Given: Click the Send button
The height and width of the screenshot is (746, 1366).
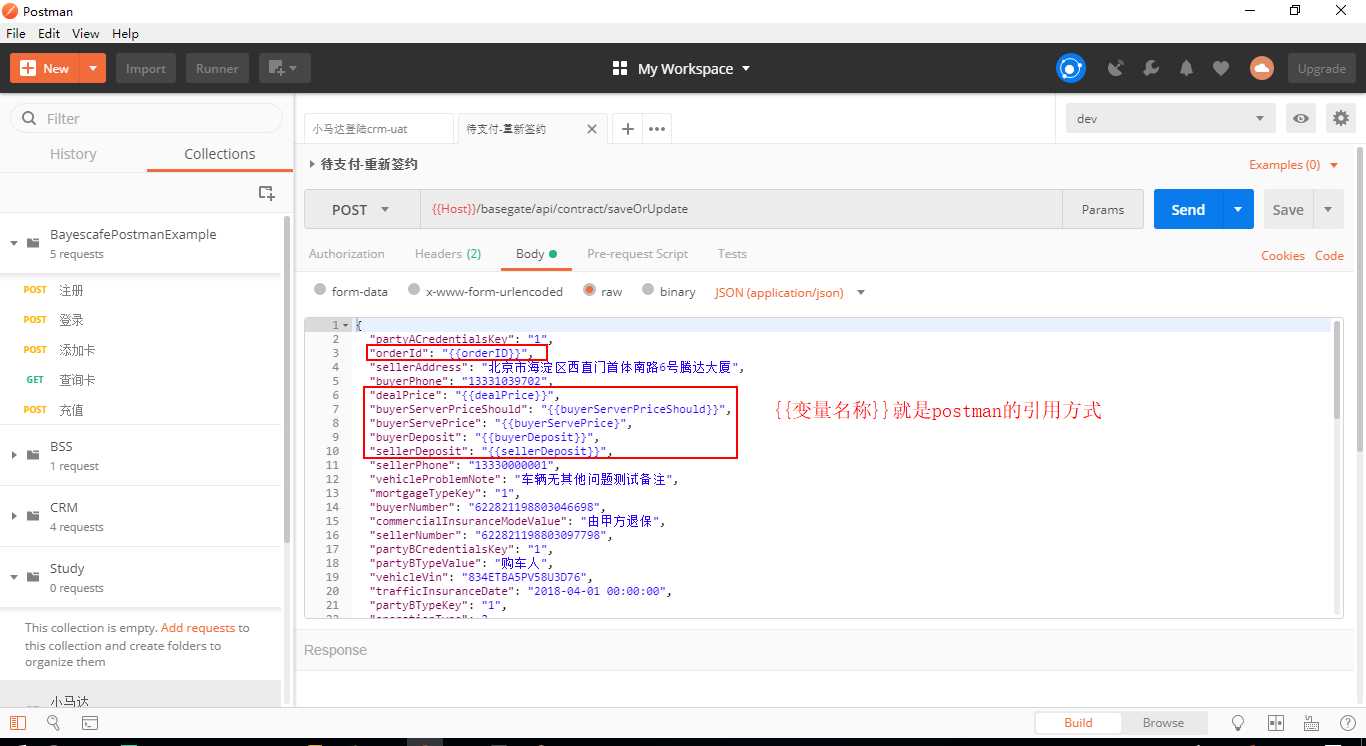Looking at the screenshot, I should pyautogui.click(x=1188, y=209).
